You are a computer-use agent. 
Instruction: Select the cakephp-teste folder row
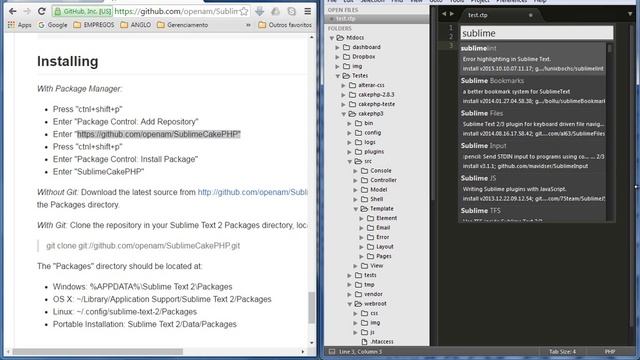click(377, 104)
